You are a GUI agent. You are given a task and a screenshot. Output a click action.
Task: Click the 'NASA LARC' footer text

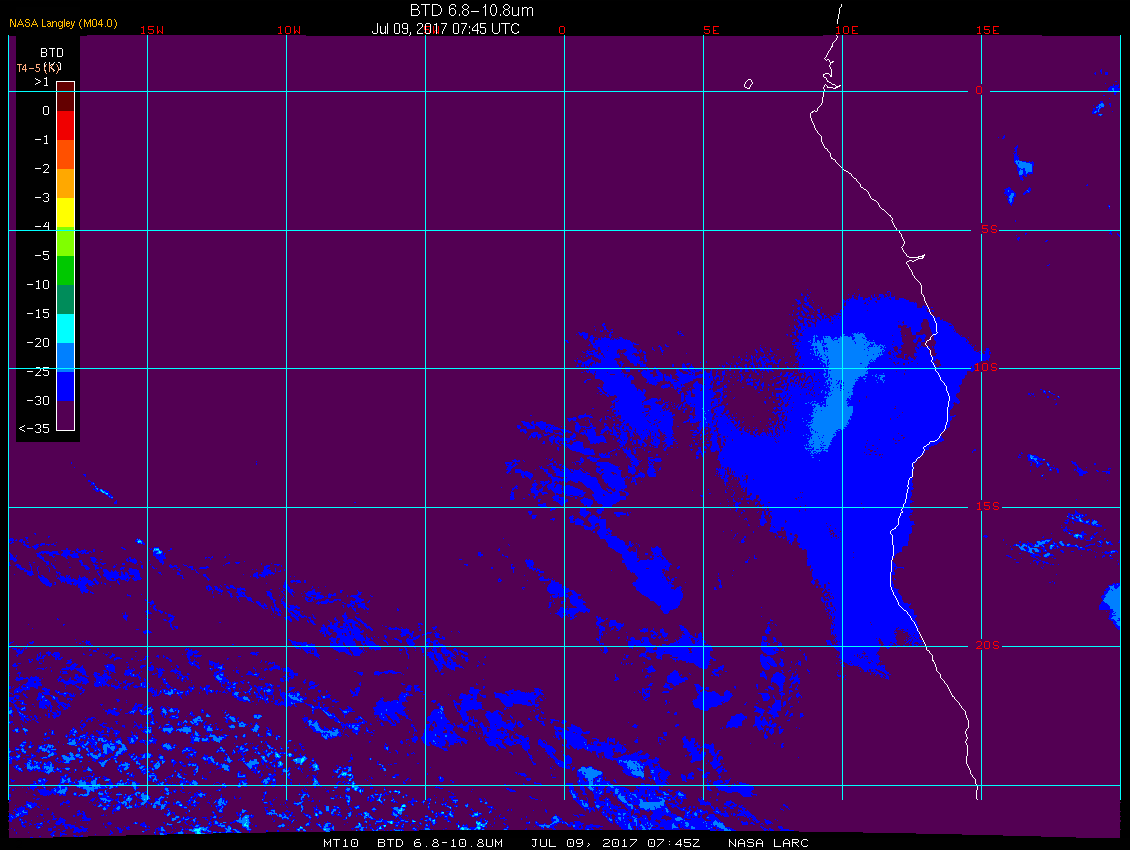tap(768, 843)
